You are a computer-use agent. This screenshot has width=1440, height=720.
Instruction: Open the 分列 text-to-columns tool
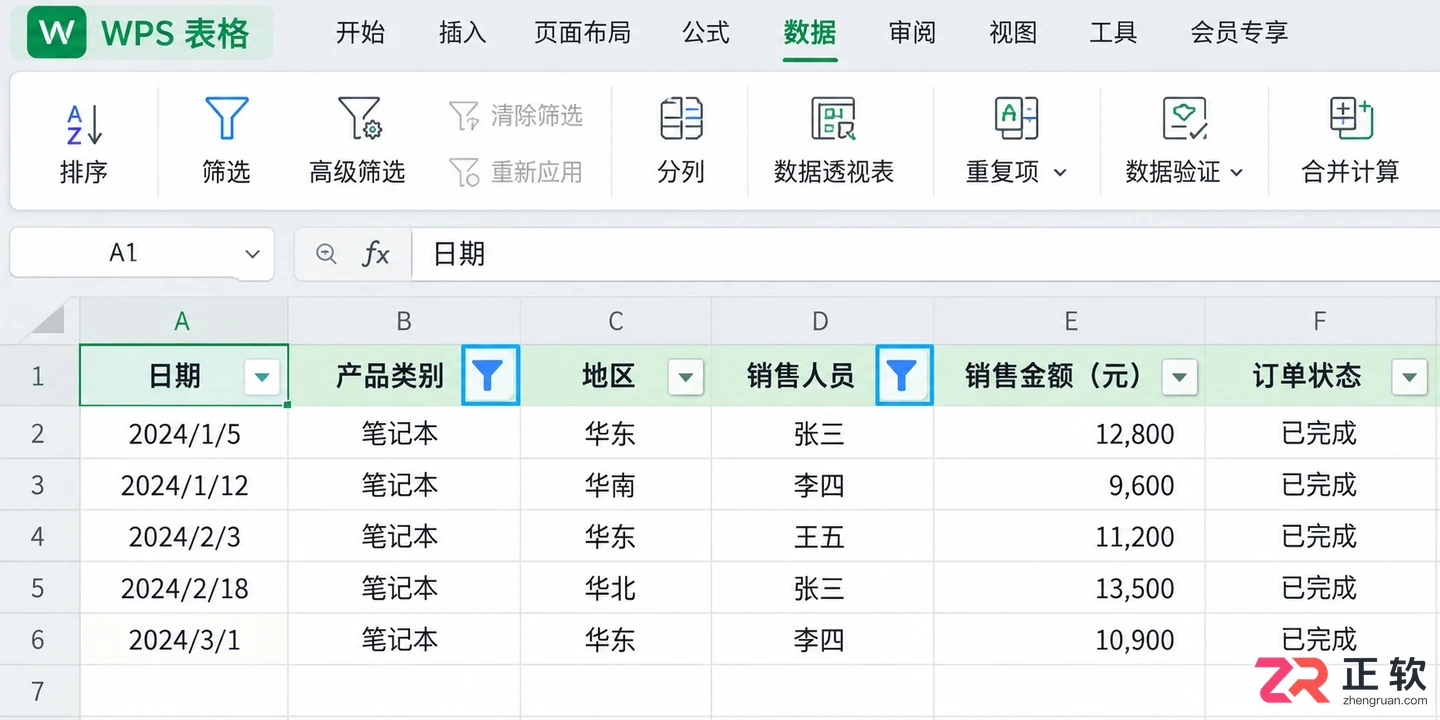tap(681, 140)
